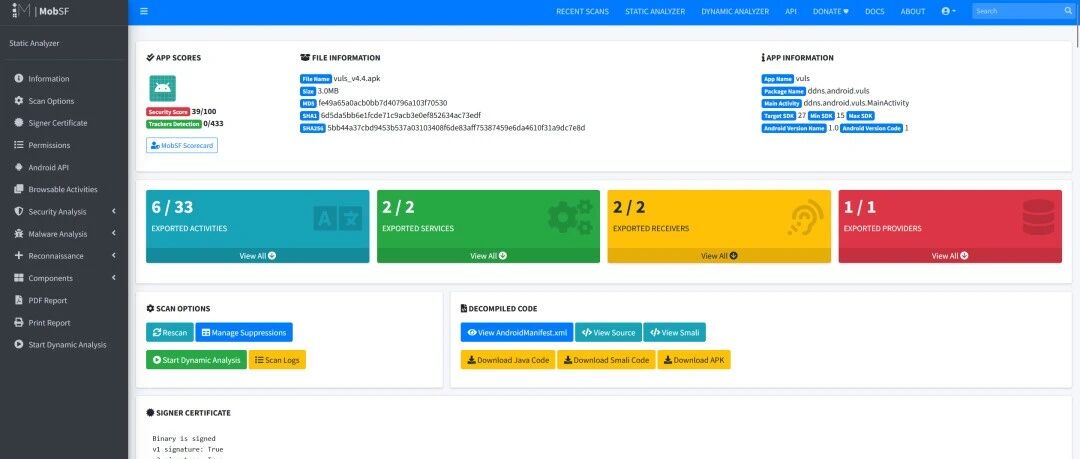Open API page in top navigation

(791, 12)
